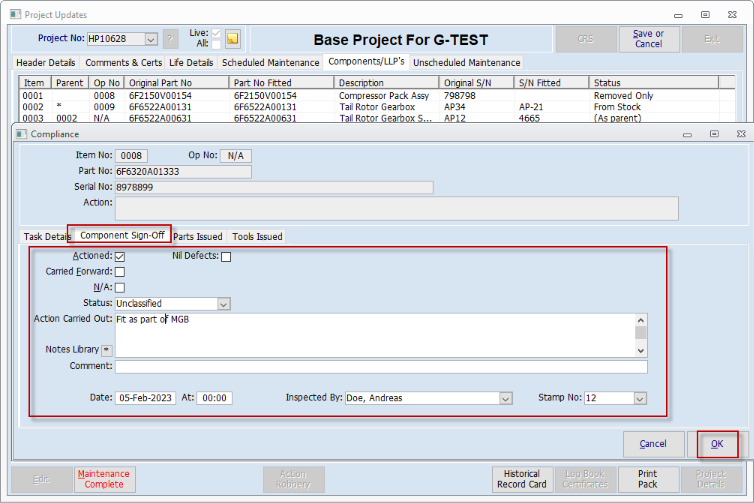Click the yellow note icon beside Live

click(x=232, y=38)
